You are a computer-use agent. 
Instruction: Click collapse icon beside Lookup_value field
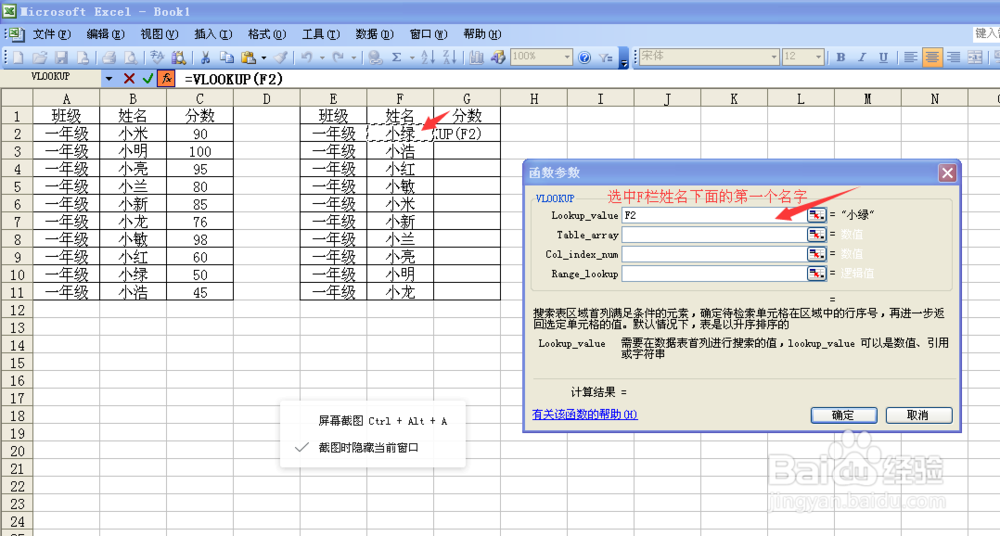[x=816, y=215]
